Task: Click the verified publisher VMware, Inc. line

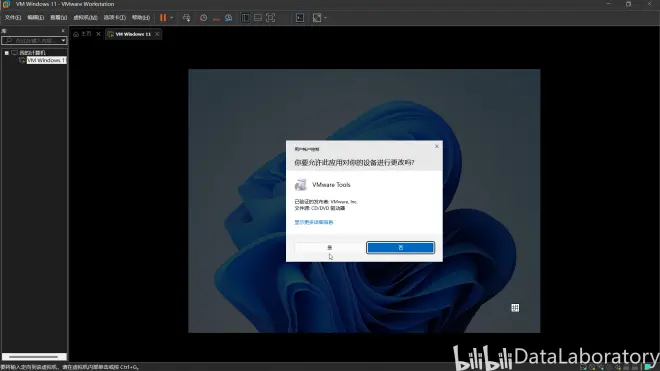Action: coord(326,202)
